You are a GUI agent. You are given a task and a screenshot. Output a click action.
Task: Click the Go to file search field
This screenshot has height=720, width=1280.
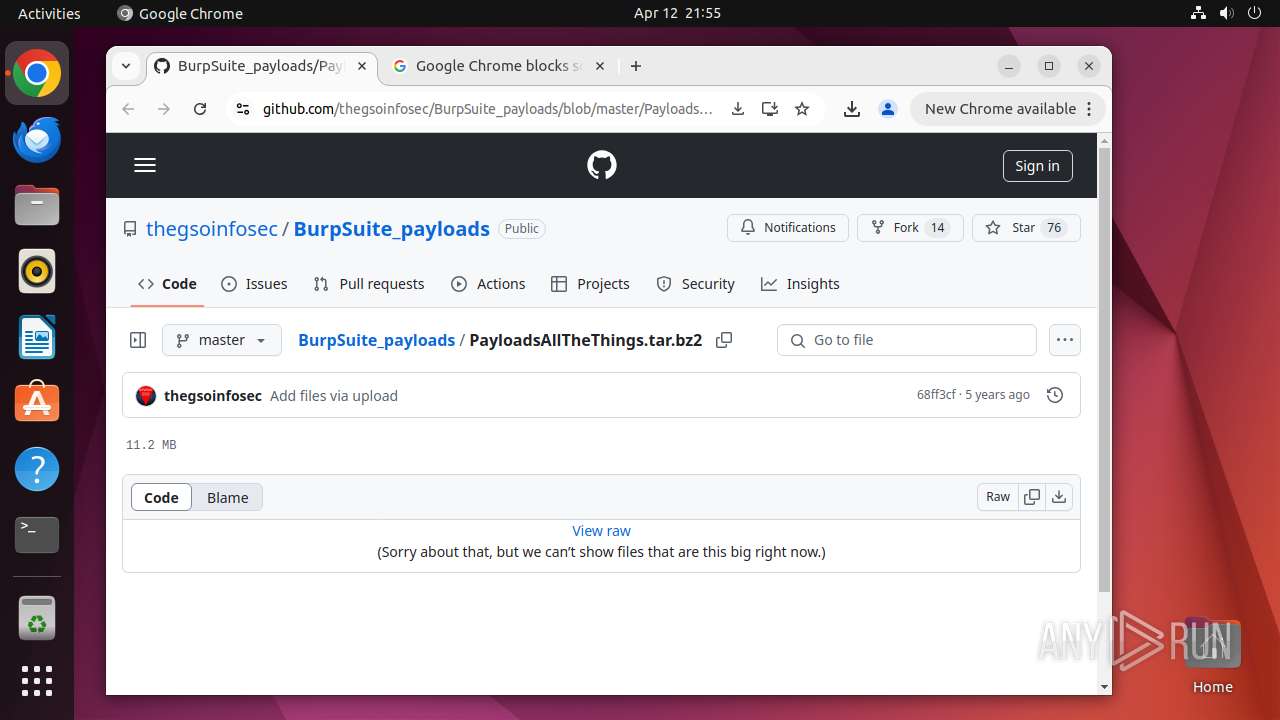(x=907, y=340)
